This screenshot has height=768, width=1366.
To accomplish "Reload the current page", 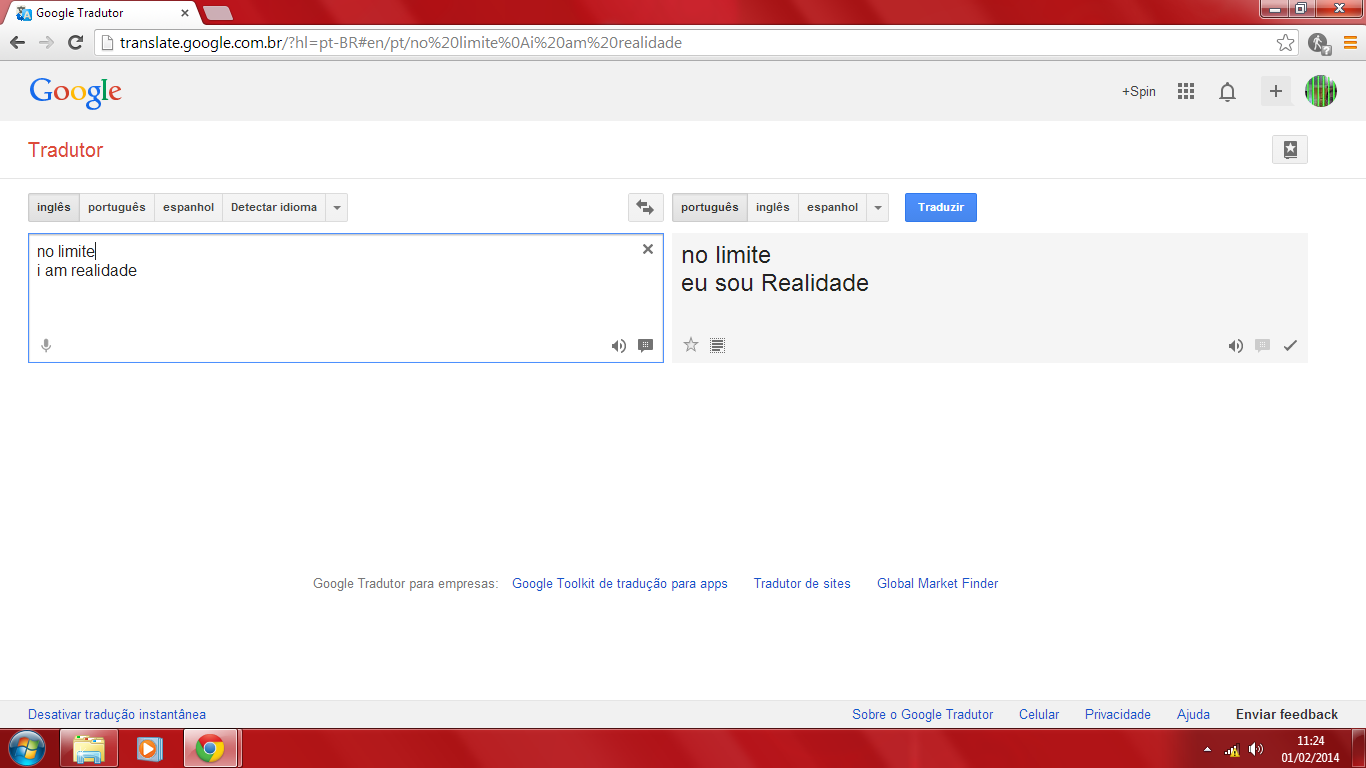I will pos(75,43).
